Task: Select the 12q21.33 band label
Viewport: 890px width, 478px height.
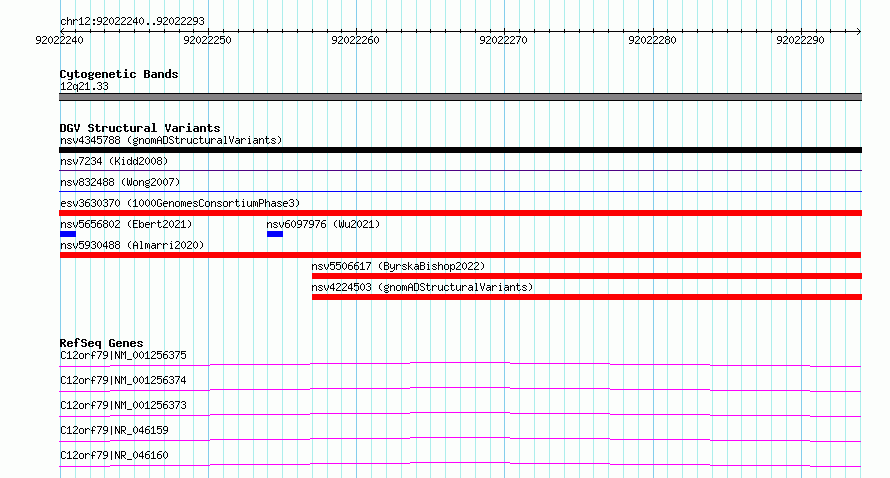Action: 84,86
